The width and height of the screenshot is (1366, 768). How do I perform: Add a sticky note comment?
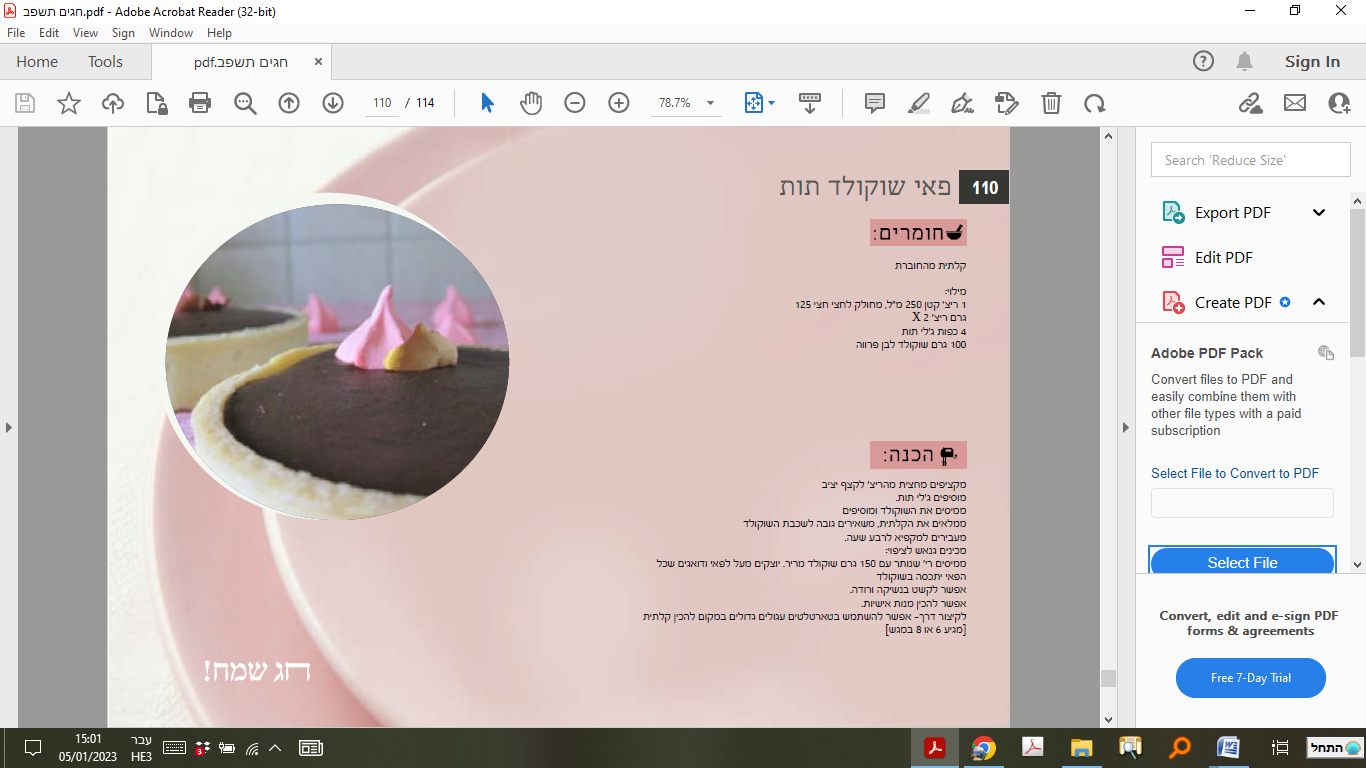874,103
